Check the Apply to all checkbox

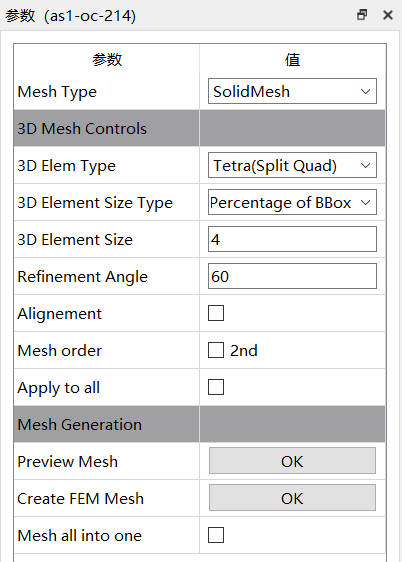point(216,387)
